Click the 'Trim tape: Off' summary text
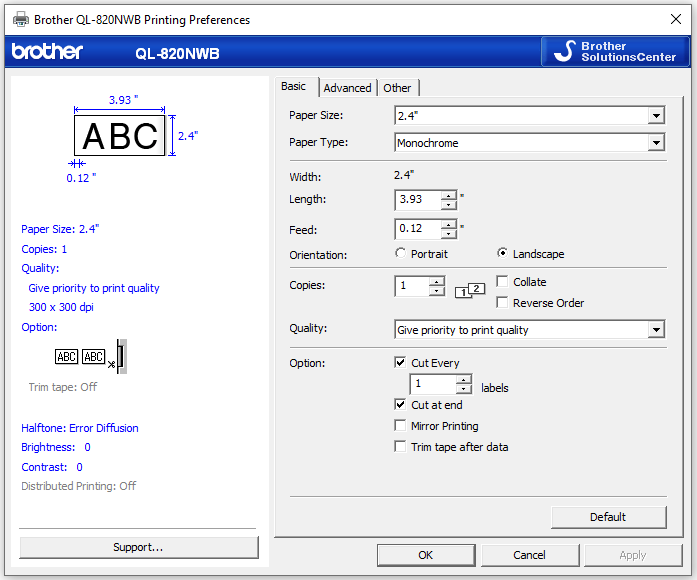This screenshot has height=580, width=697. tap(63, 387)
